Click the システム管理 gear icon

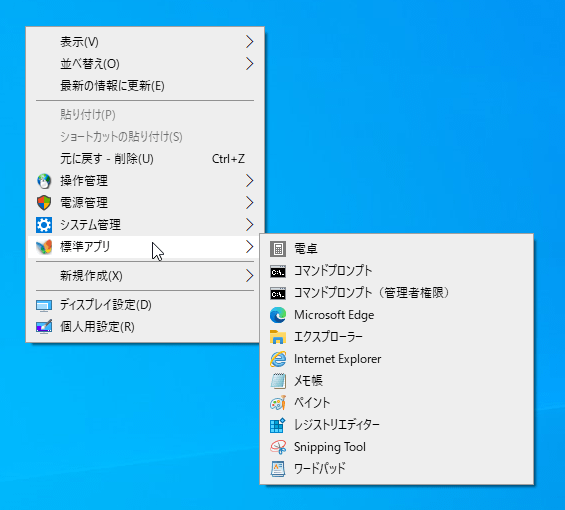(44, 225)
